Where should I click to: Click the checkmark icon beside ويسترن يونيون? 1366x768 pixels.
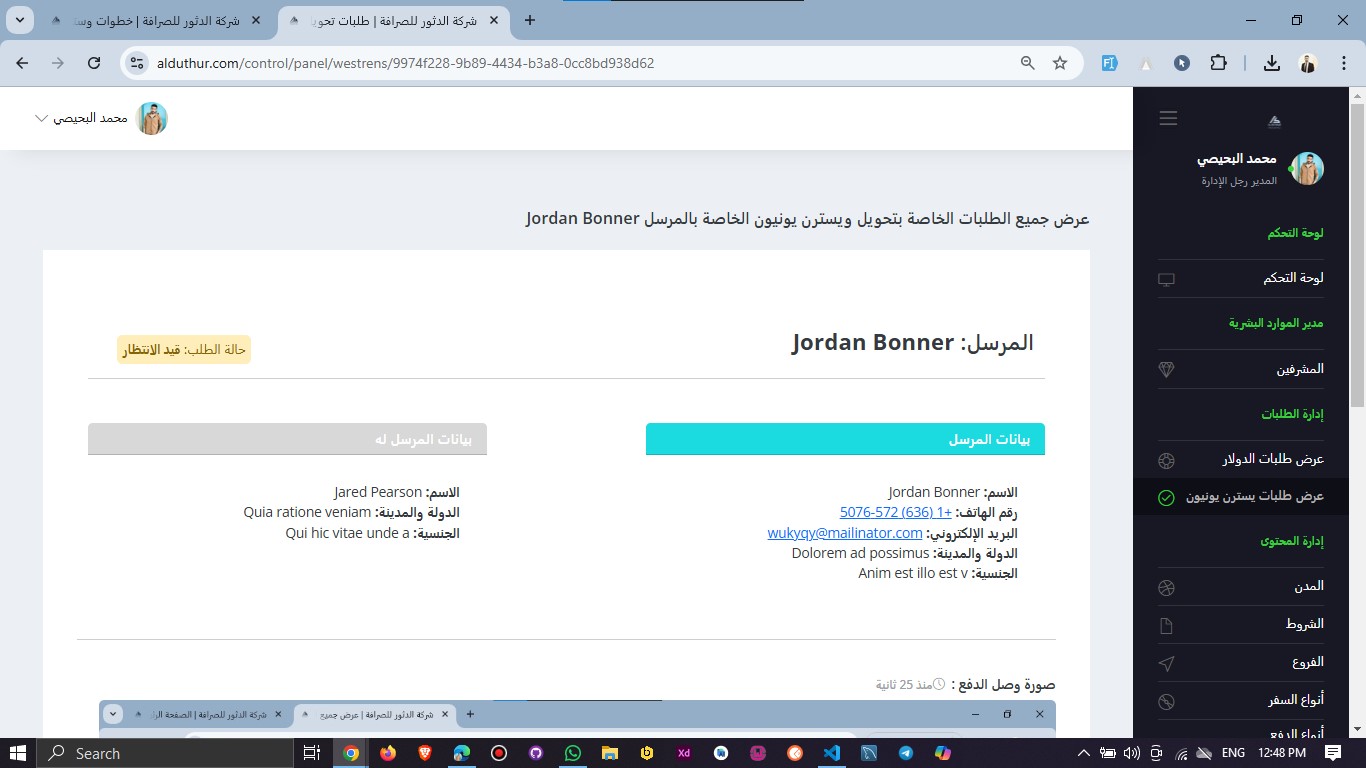tap(1166, 497)
